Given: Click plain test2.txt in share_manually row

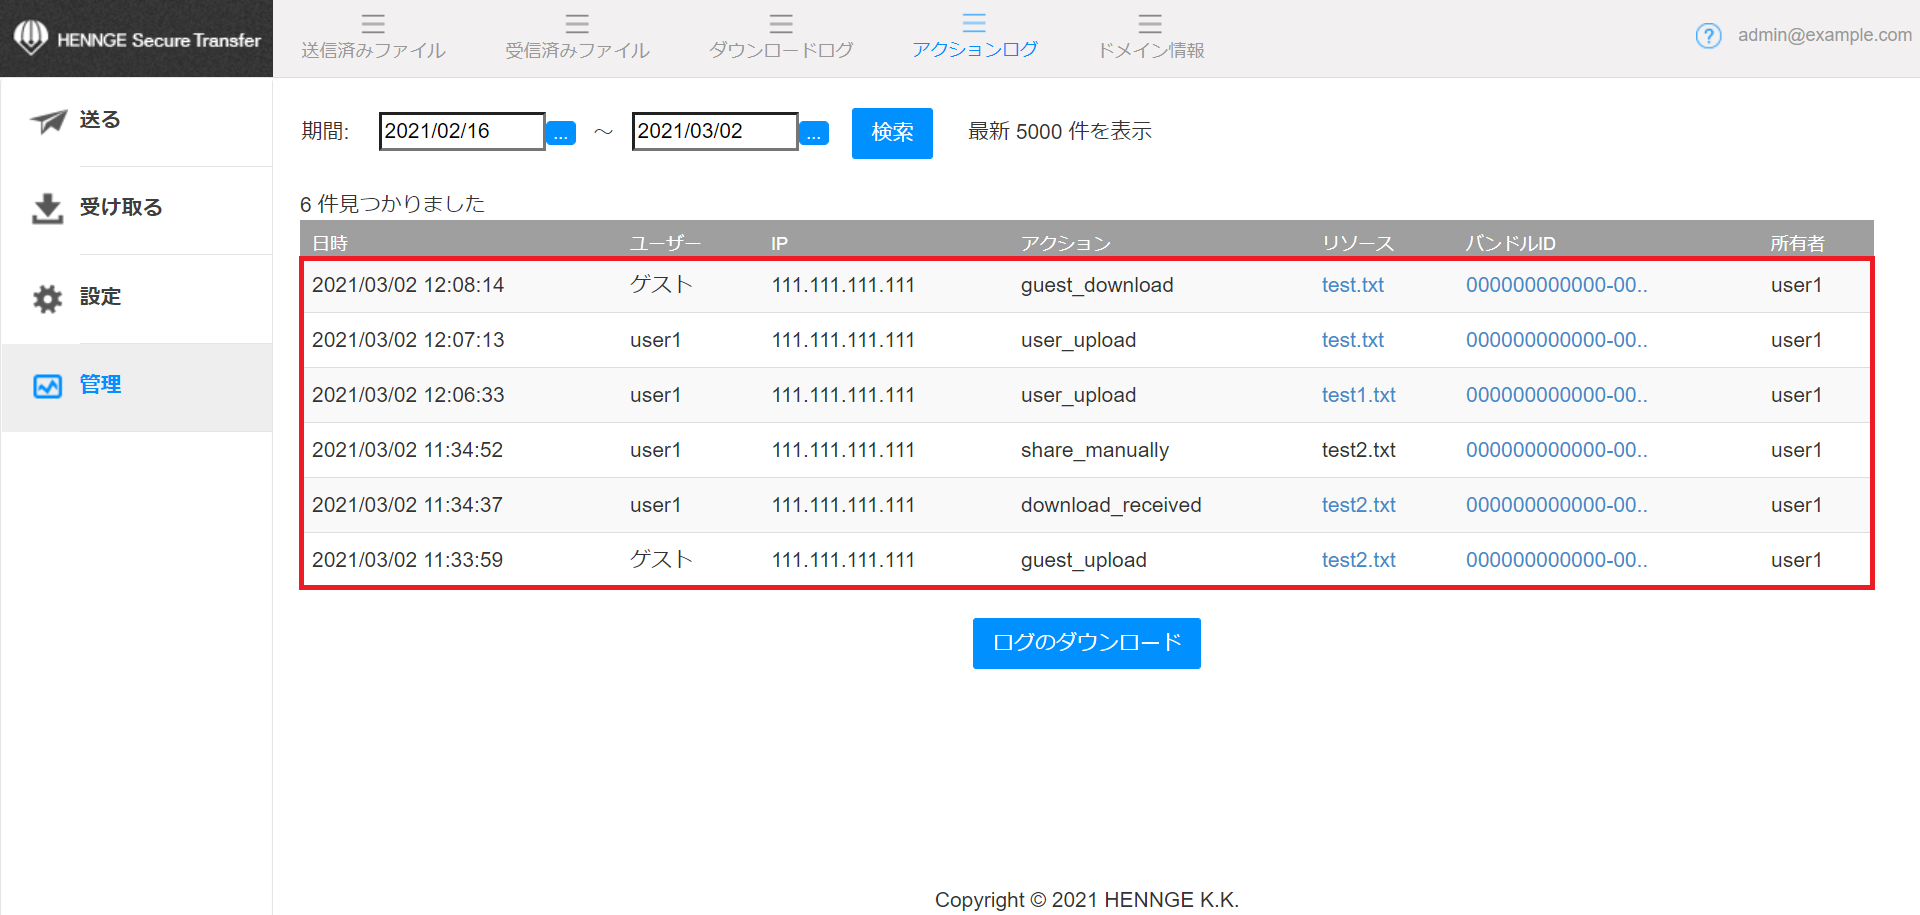Looking at the screenshot, I should 1358,450.
